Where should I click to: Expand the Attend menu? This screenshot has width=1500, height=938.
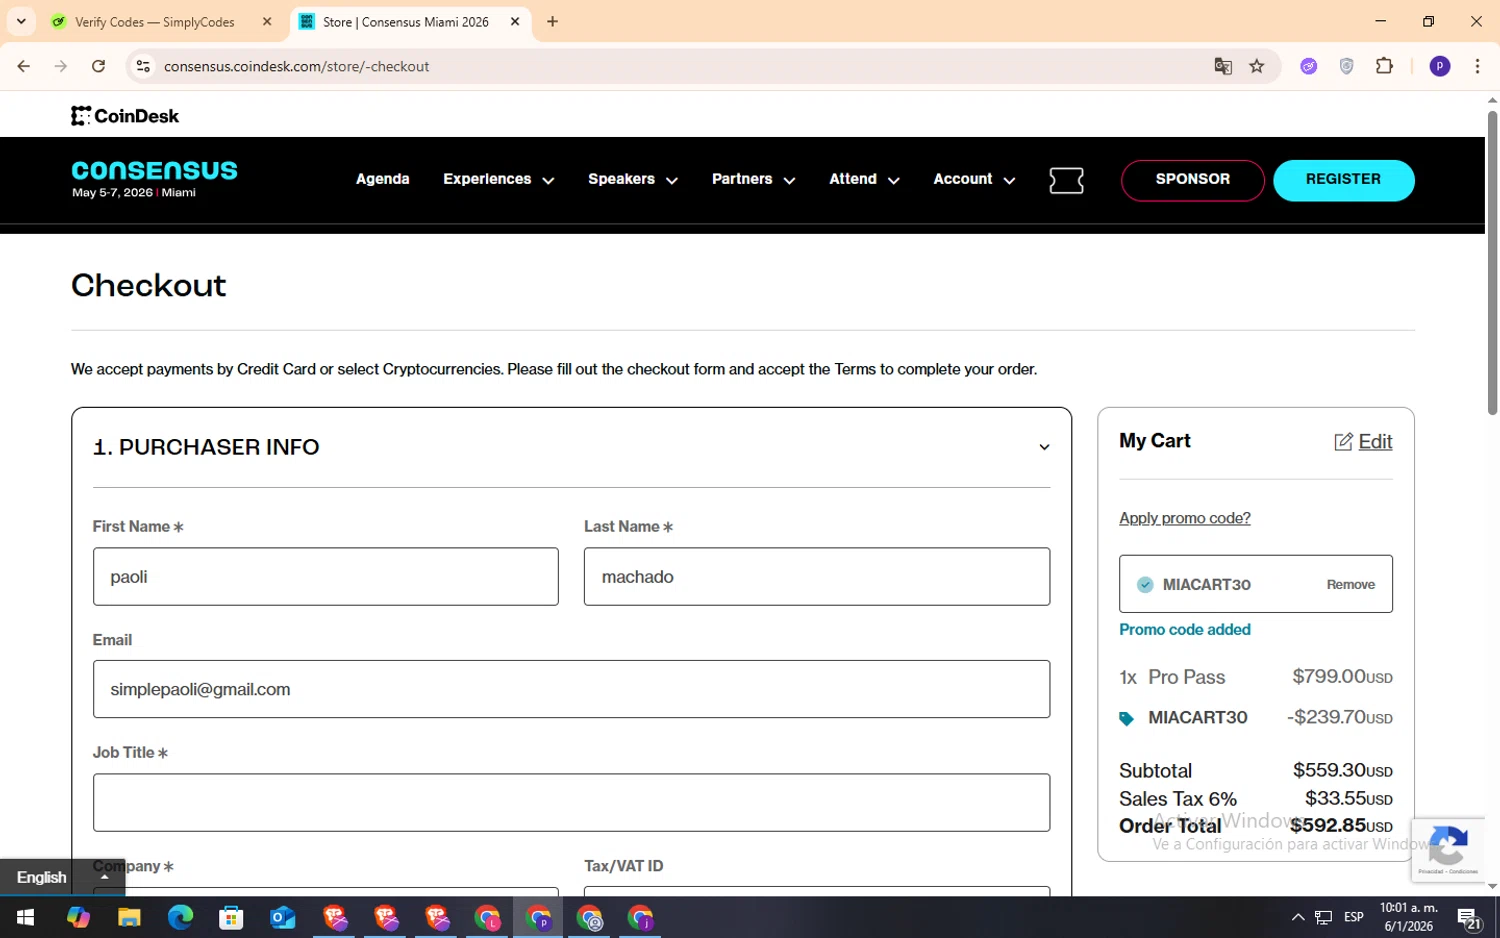point(864,179)
